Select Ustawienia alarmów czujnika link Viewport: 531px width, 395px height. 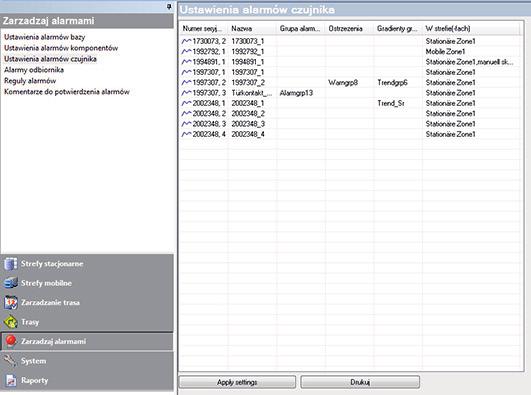tap(50, 59)
